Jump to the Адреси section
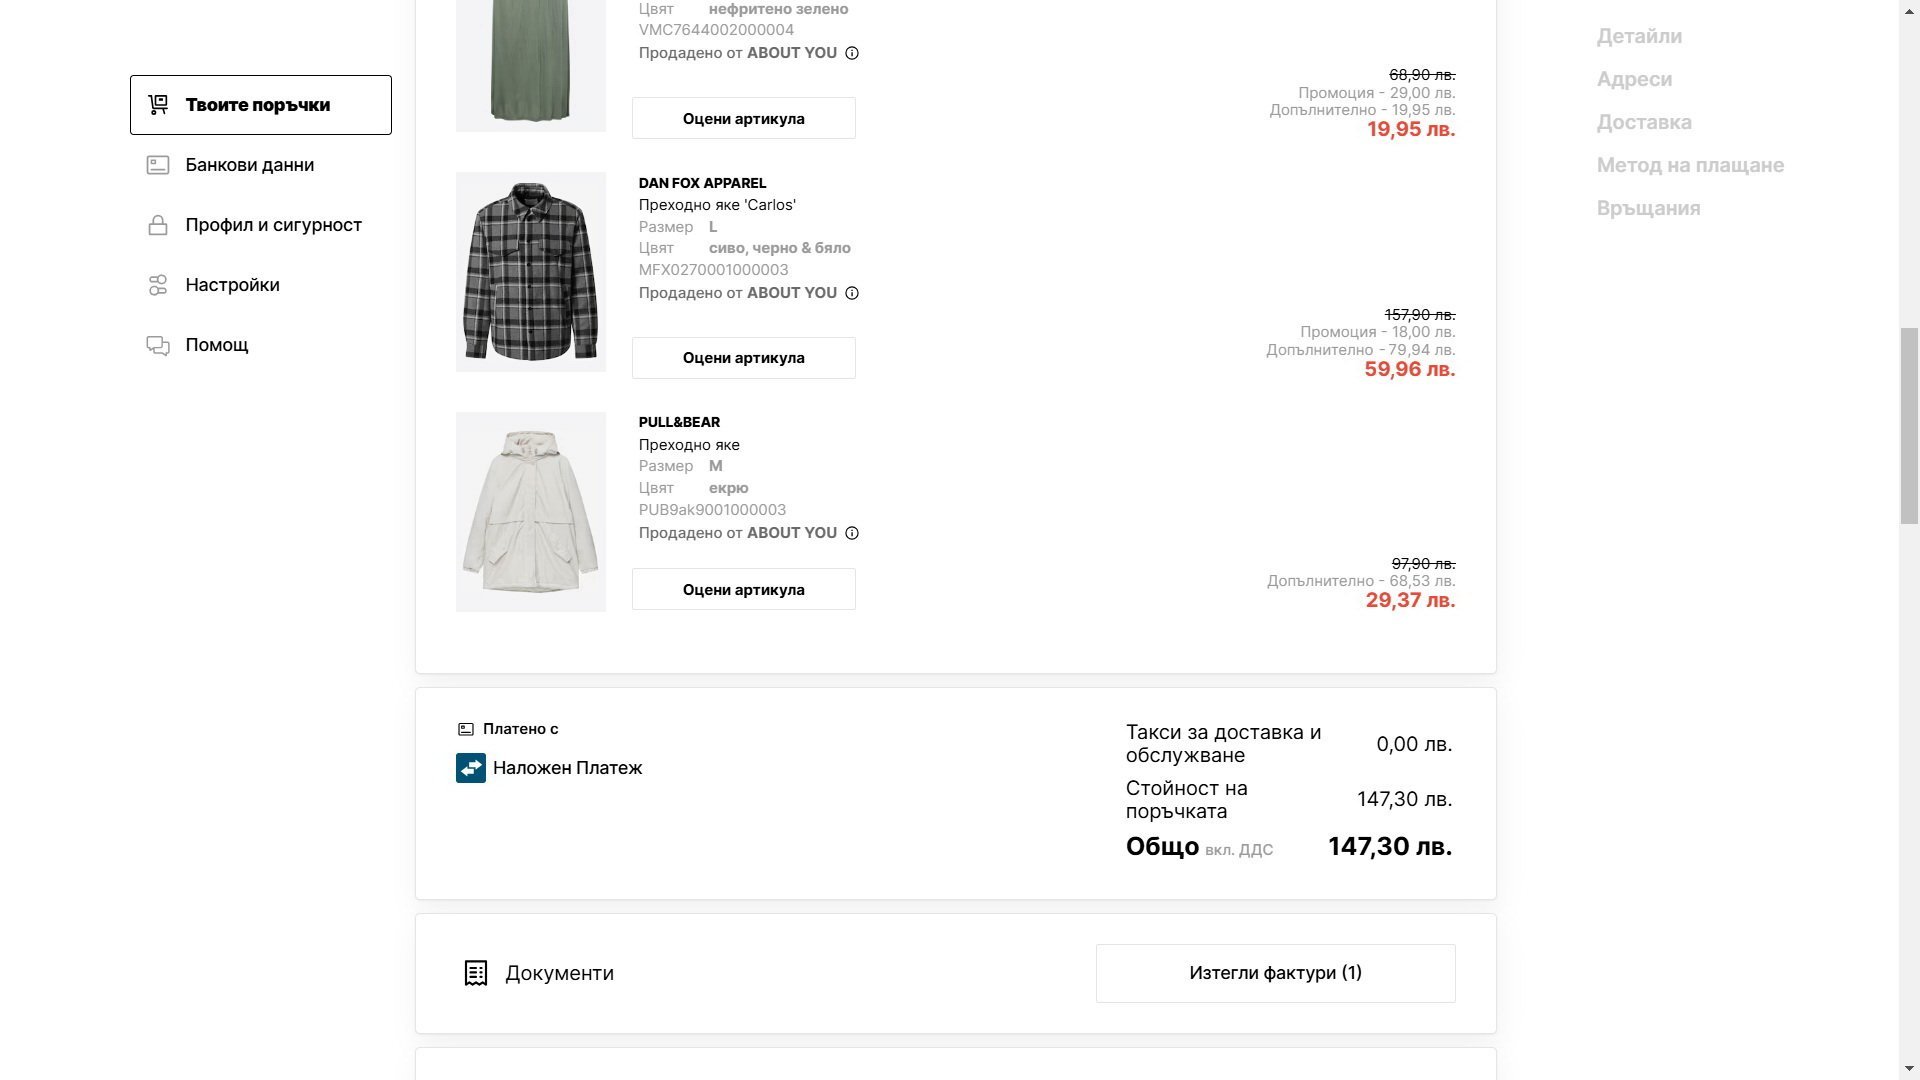This screenshot has width=1920, height=1080. [1634, 79]
